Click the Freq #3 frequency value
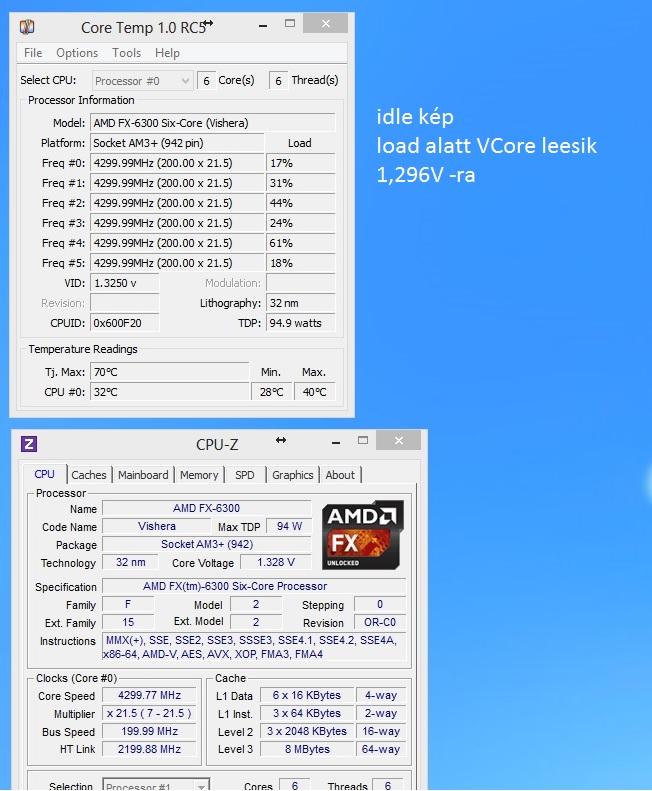 [177, 223]
